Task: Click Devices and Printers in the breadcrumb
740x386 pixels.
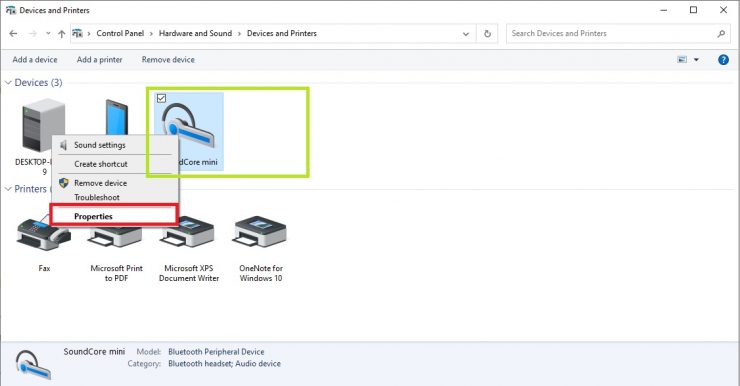Action: (x=282, y=33)
